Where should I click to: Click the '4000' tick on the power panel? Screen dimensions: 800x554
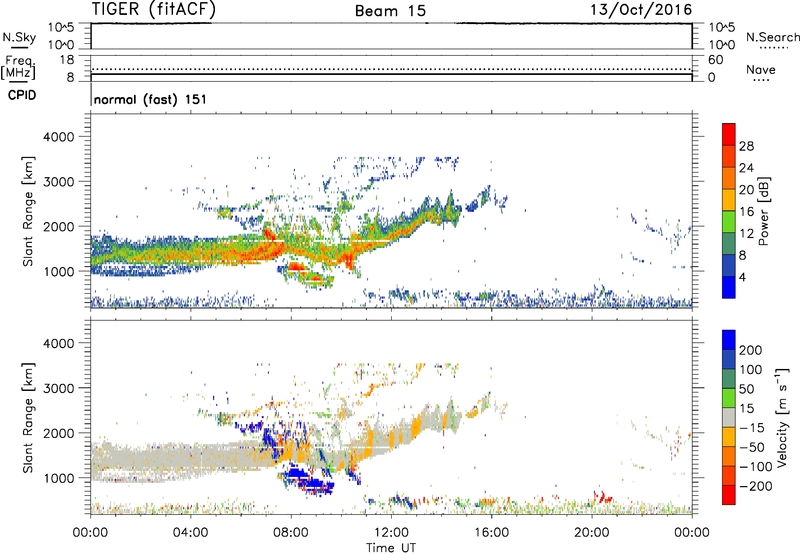58,137
